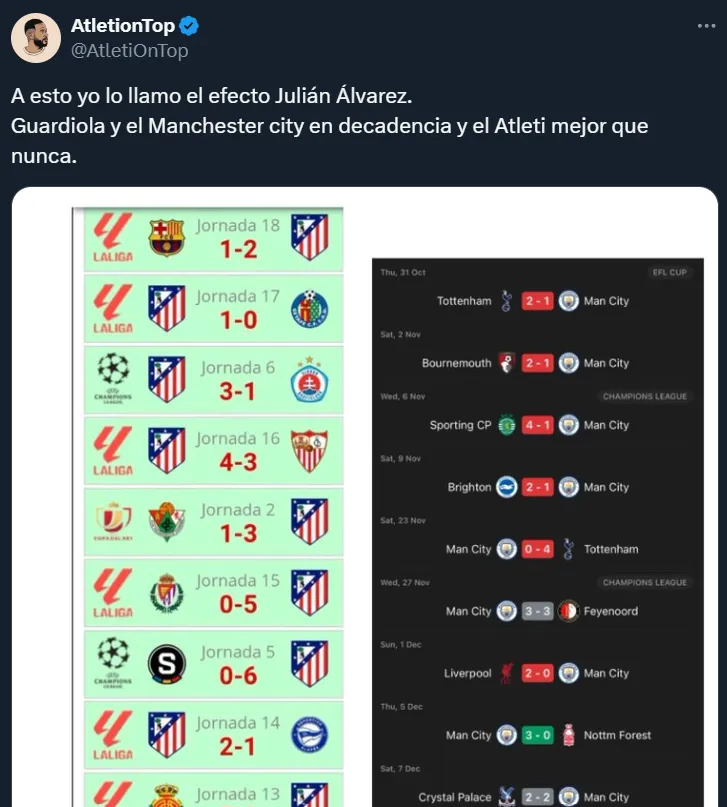Click the Alavés crest in Jornada 14
The width and height of the screenshot is (727, 807).
click(309, 735)
